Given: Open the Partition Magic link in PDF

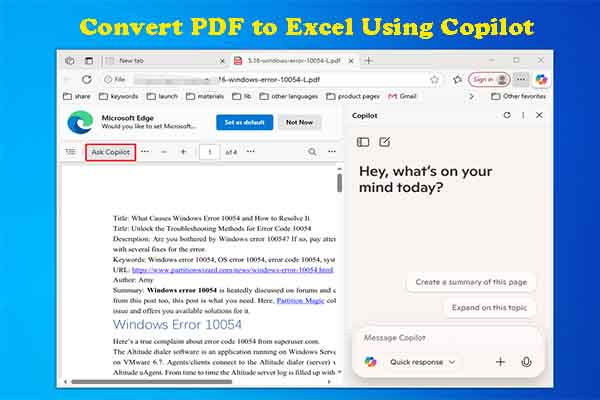Looking at the screenshot, I should point(300,301).
